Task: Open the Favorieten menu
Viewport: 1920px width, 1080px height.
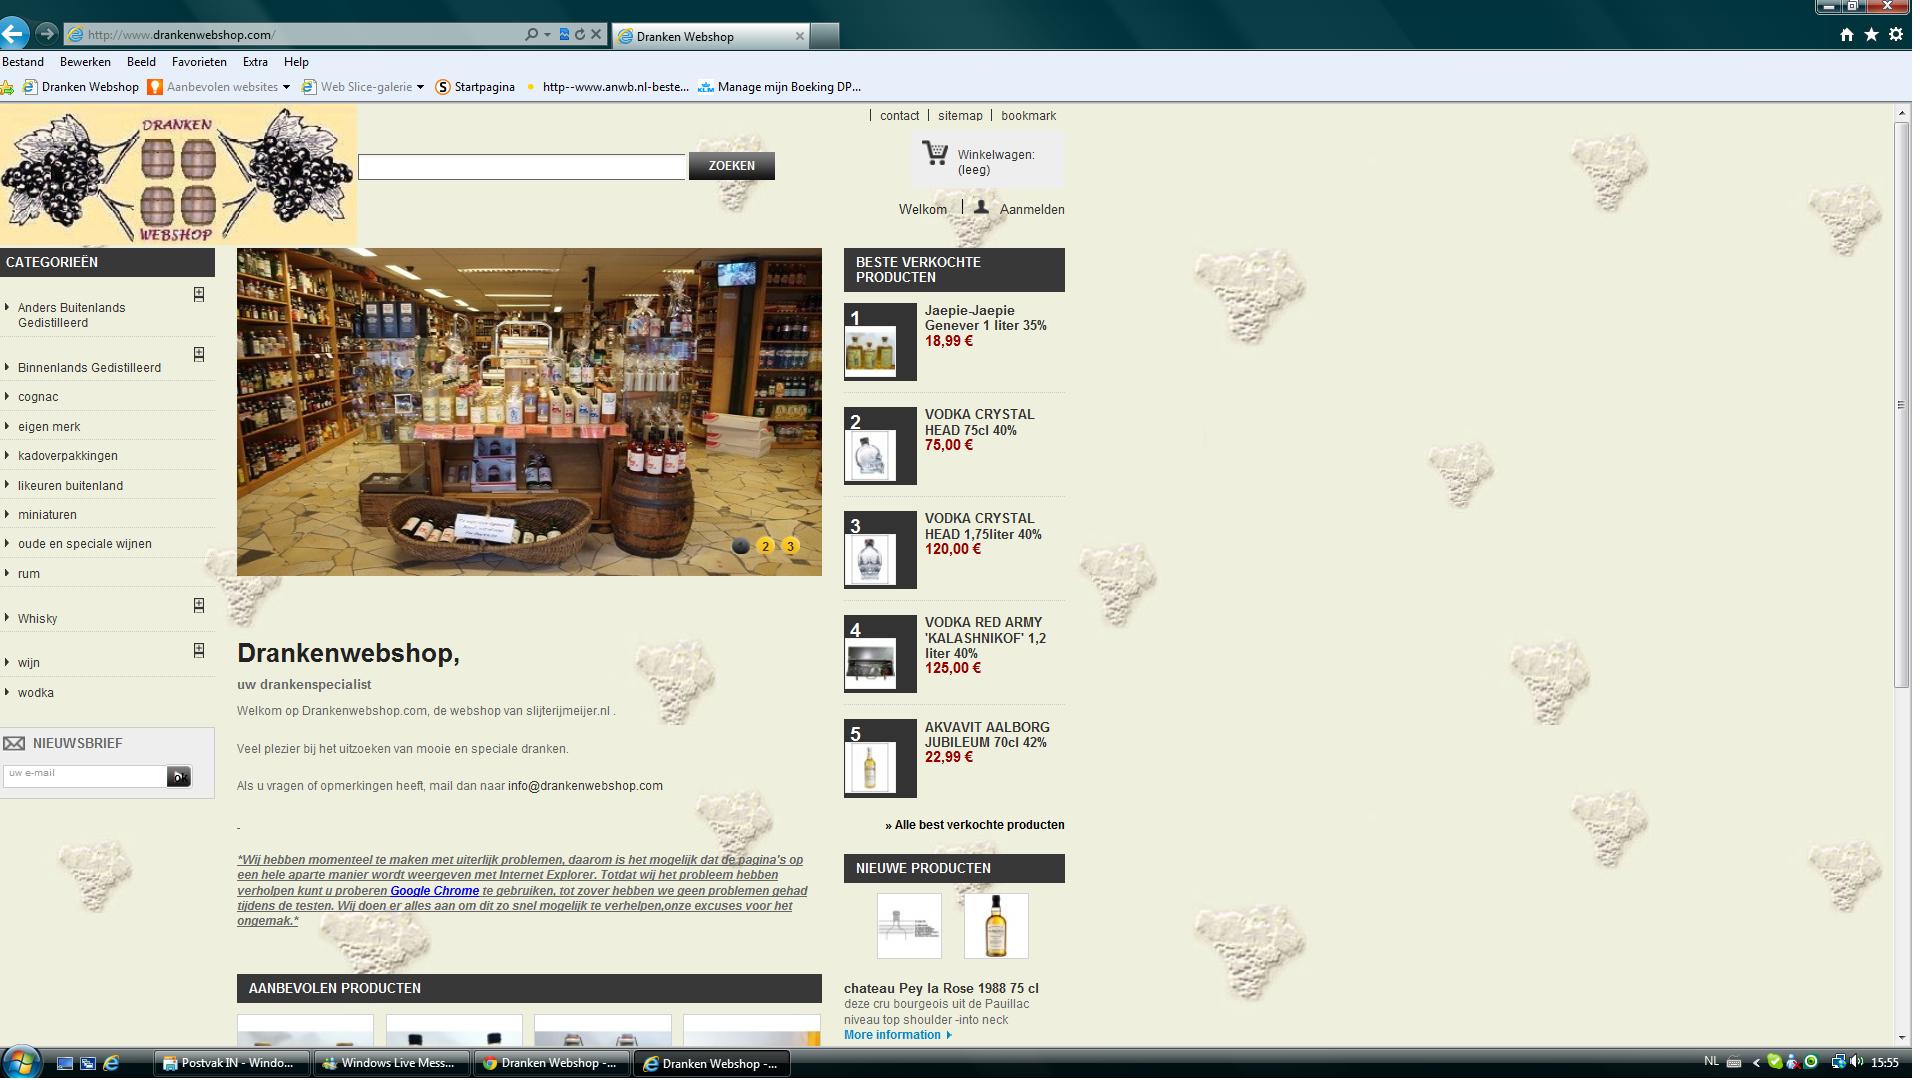Action: point(199,62)
